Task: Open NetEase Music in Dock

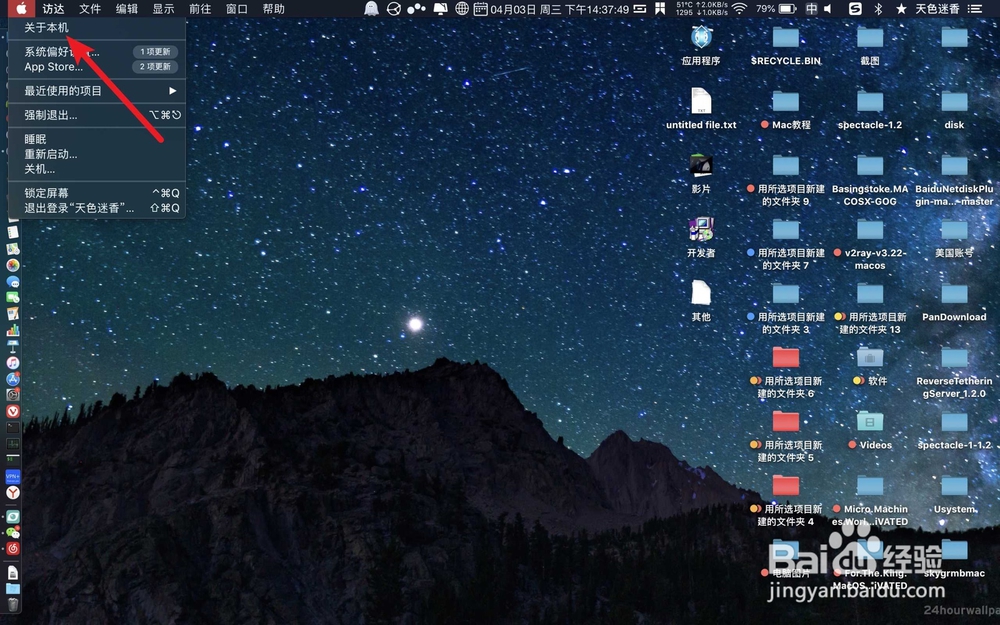Action: 13,548
